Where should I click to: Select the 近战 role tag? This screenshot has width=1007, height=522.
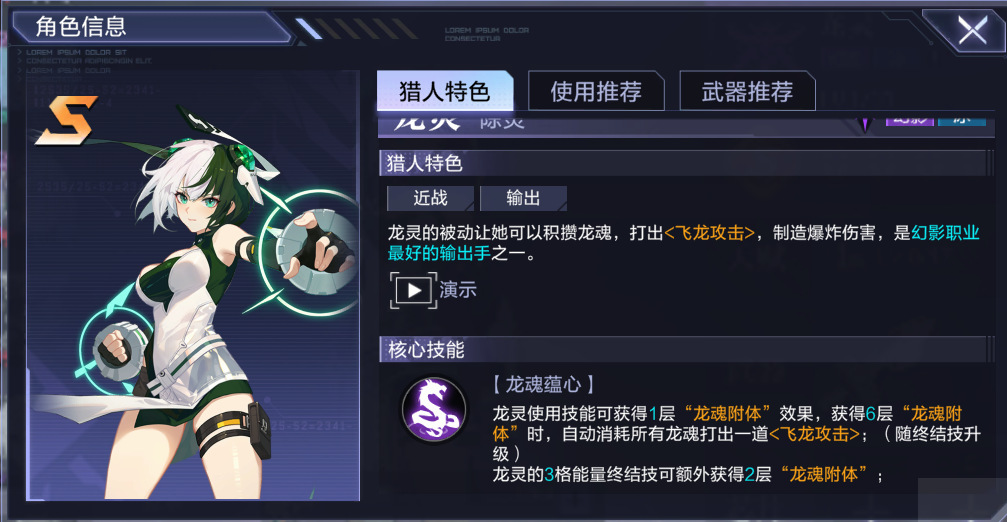point(430,198)
